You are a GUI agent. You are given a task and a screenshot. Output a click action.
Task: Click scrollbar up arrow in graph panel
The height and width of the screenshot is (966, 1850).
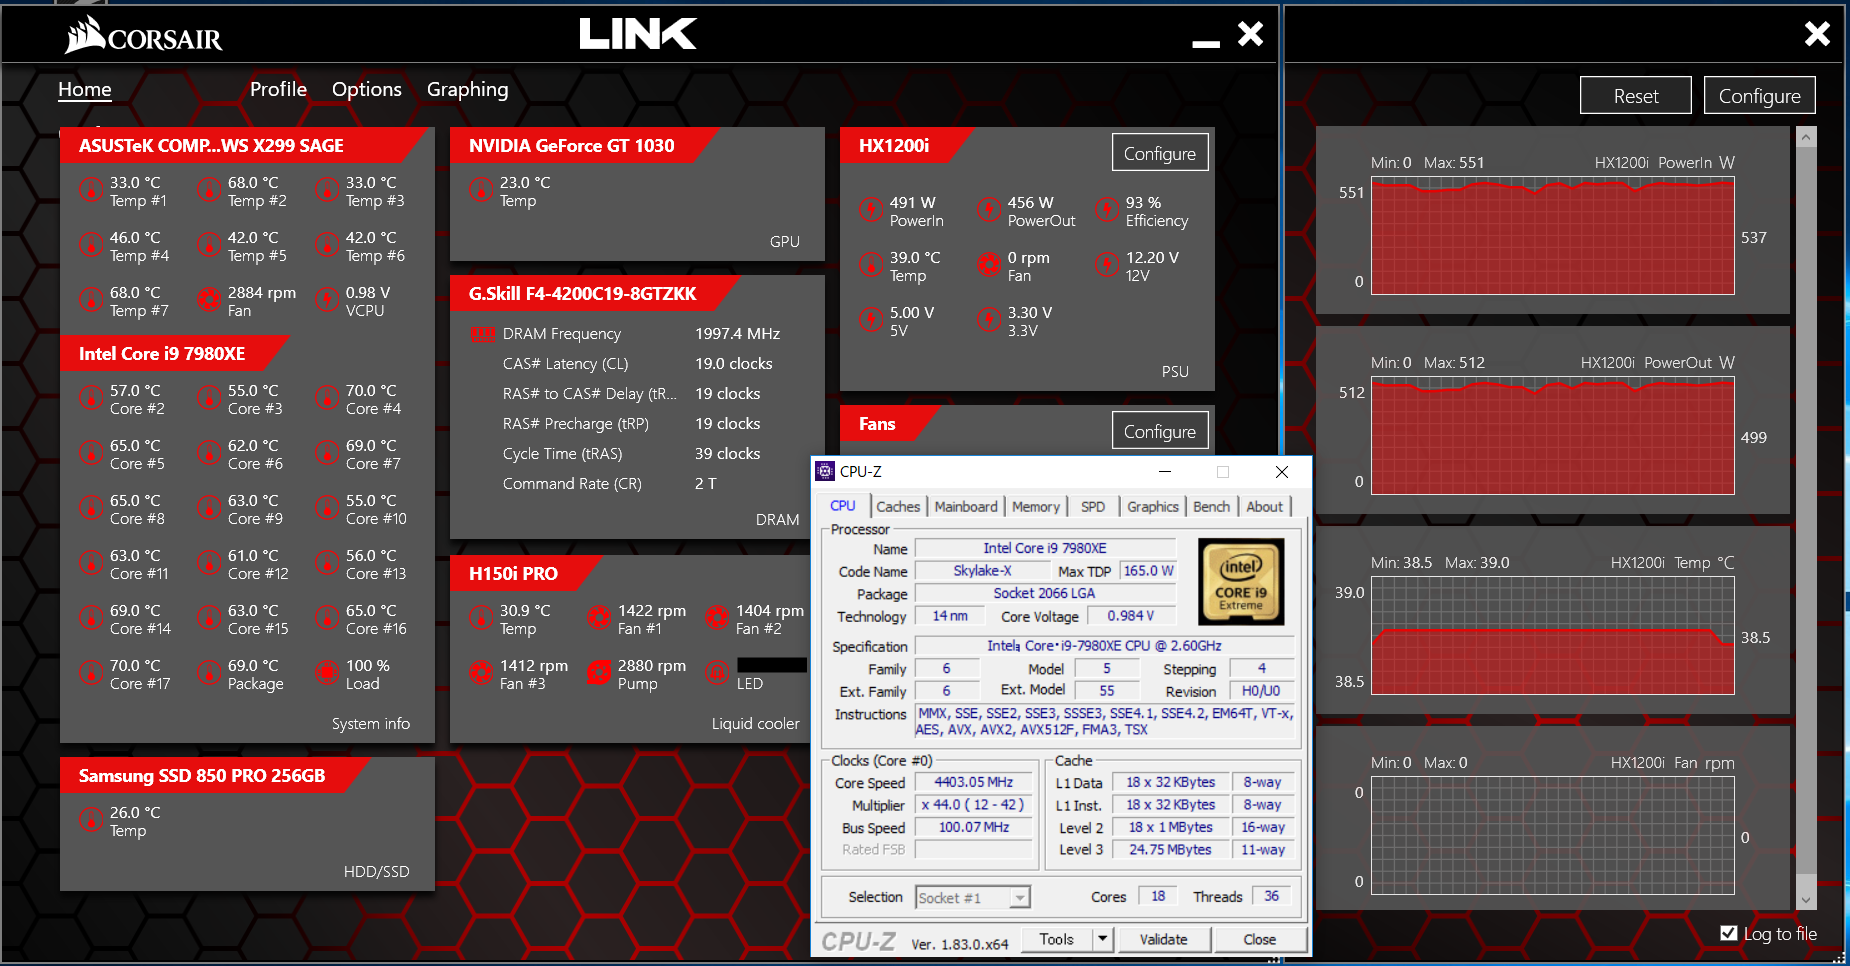click(x=1806, y=138)
